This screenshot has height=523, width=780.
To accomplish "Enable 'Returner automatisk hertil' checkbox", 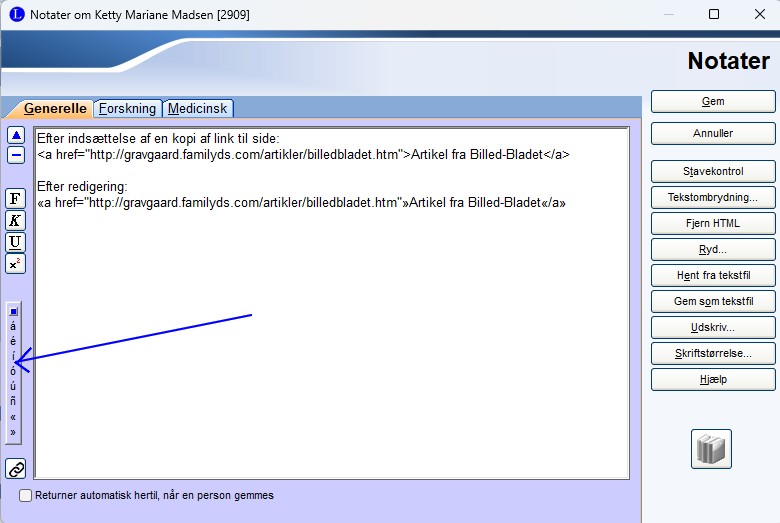I will click(x=26, y=495).
